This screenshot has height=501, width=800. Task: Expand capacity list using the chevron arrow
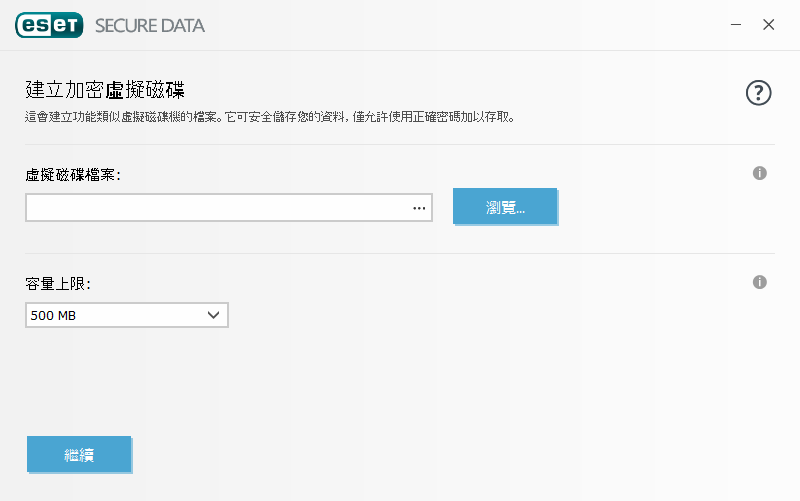tap(213, 315)
